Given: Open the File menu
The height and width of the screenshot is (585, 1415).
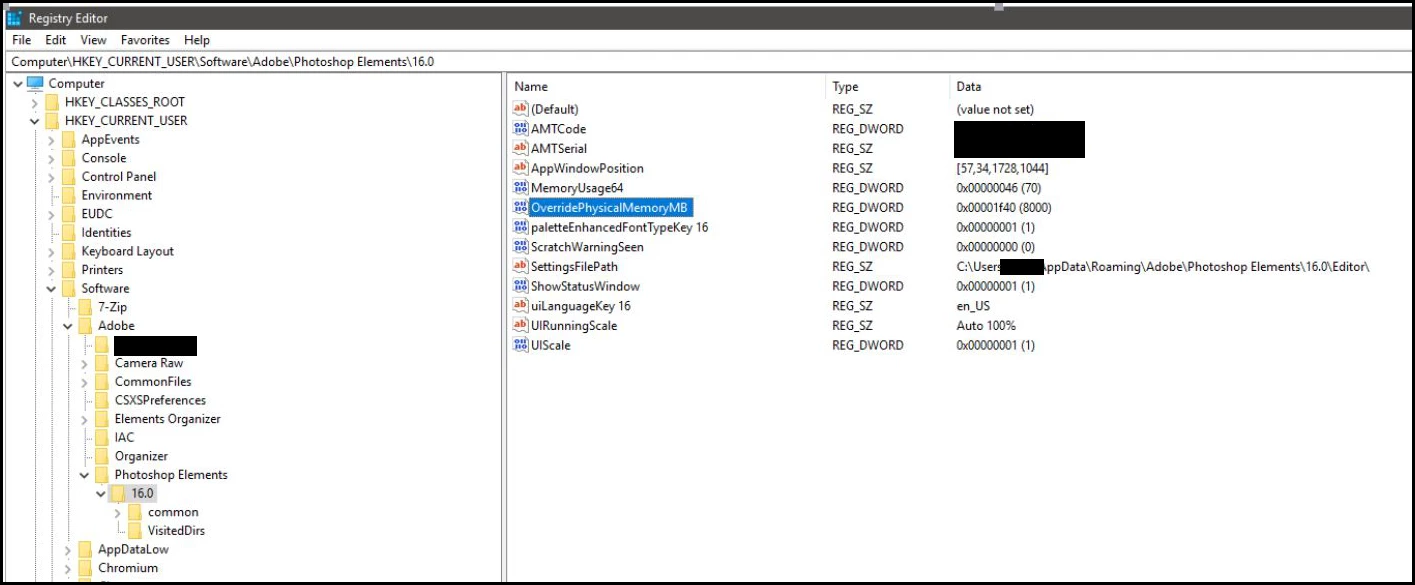Looking at the screenshot, I should [x=22, y=40].
